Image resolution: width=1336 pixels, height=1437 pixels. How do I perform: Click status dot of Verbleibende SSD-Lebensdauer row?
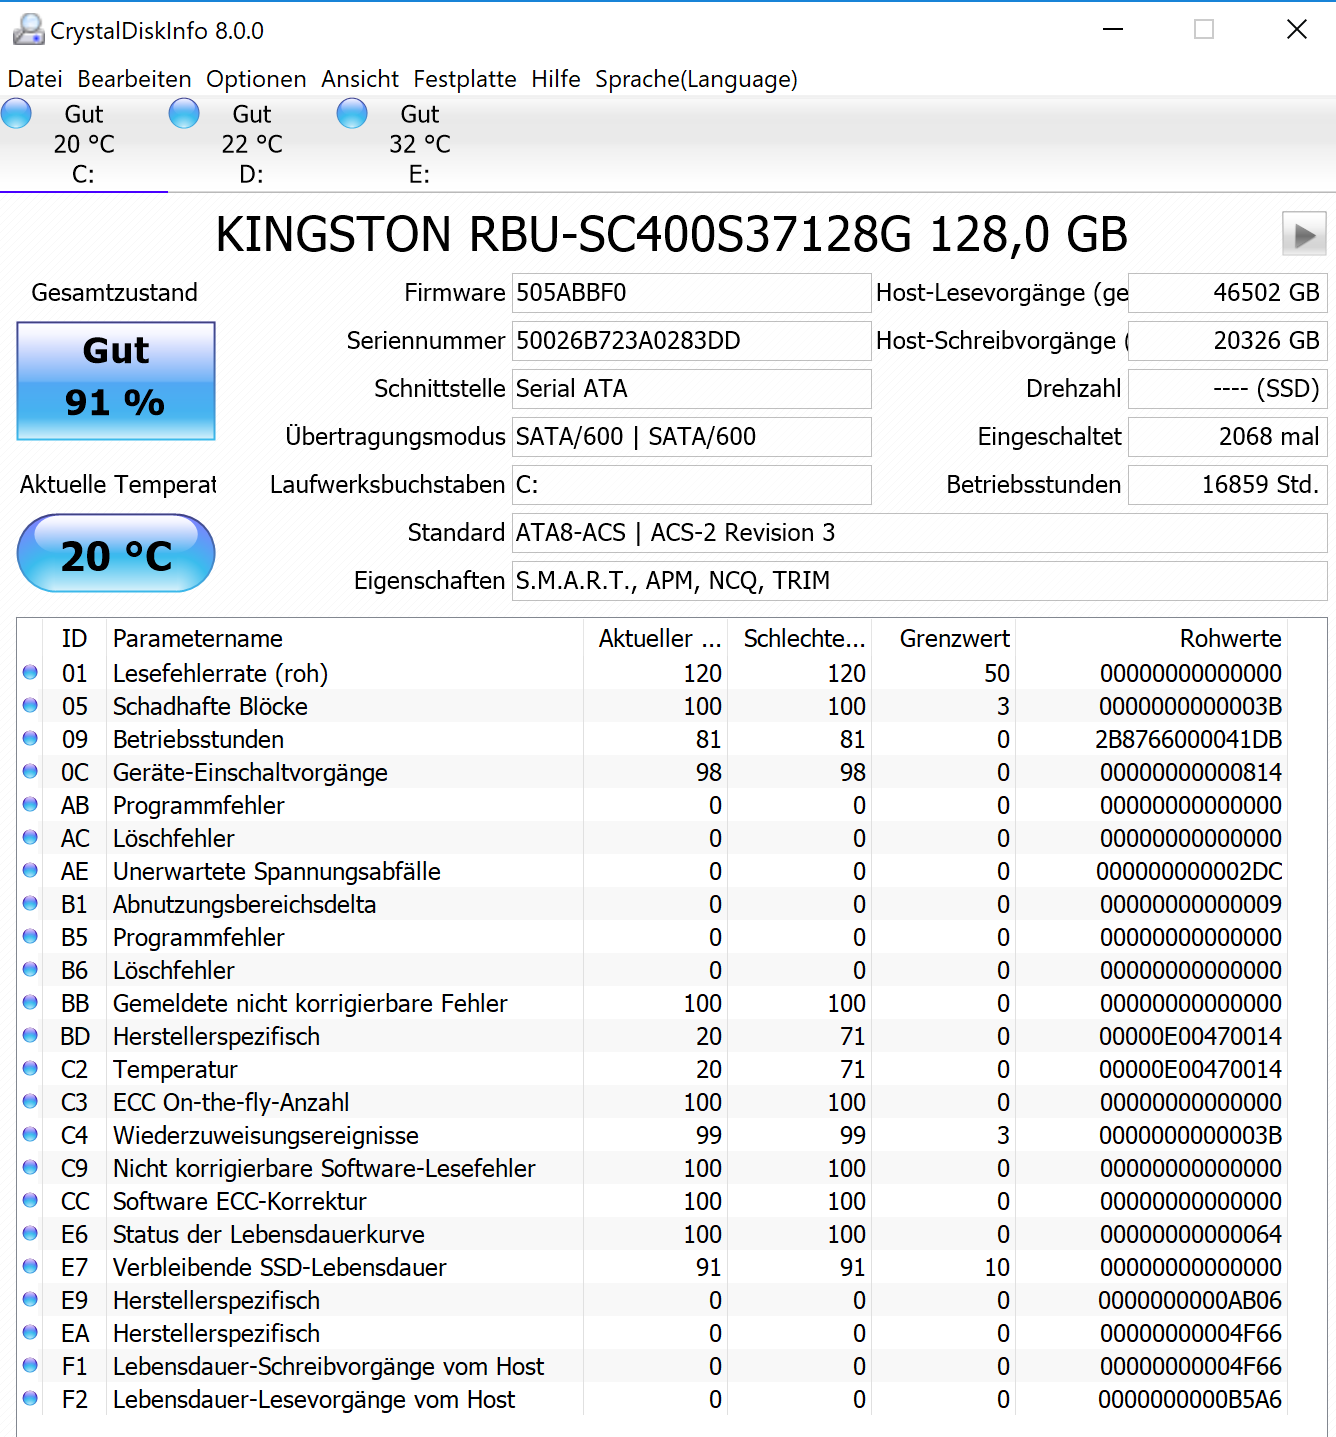pyautogui.click(x=30, y=1266)
